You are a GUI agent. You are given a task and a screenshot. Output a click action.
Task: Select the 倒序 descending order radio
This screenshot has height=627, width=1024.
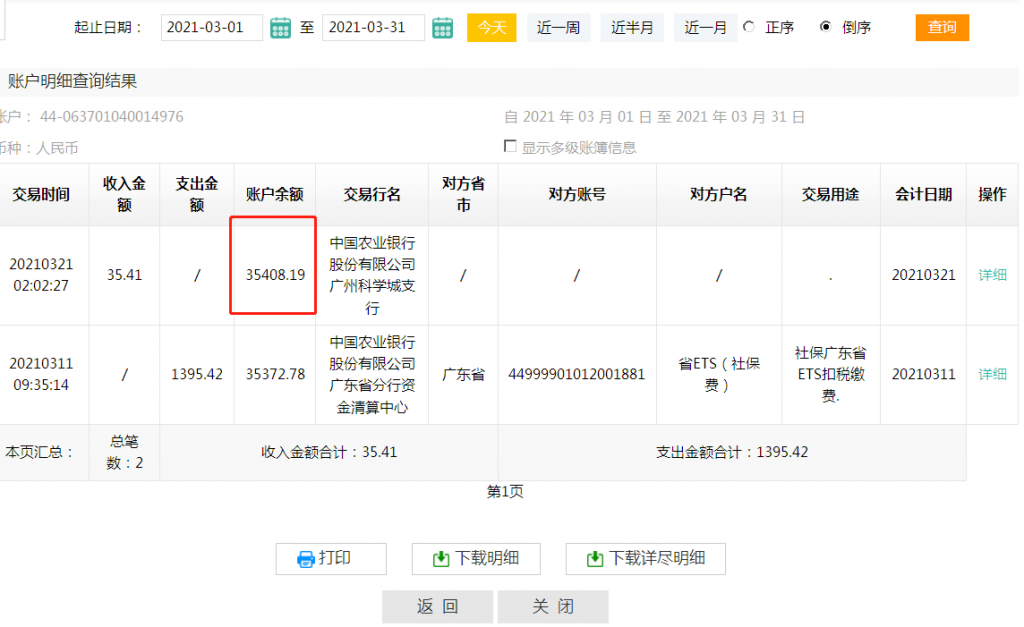click(x=826, y=27)
